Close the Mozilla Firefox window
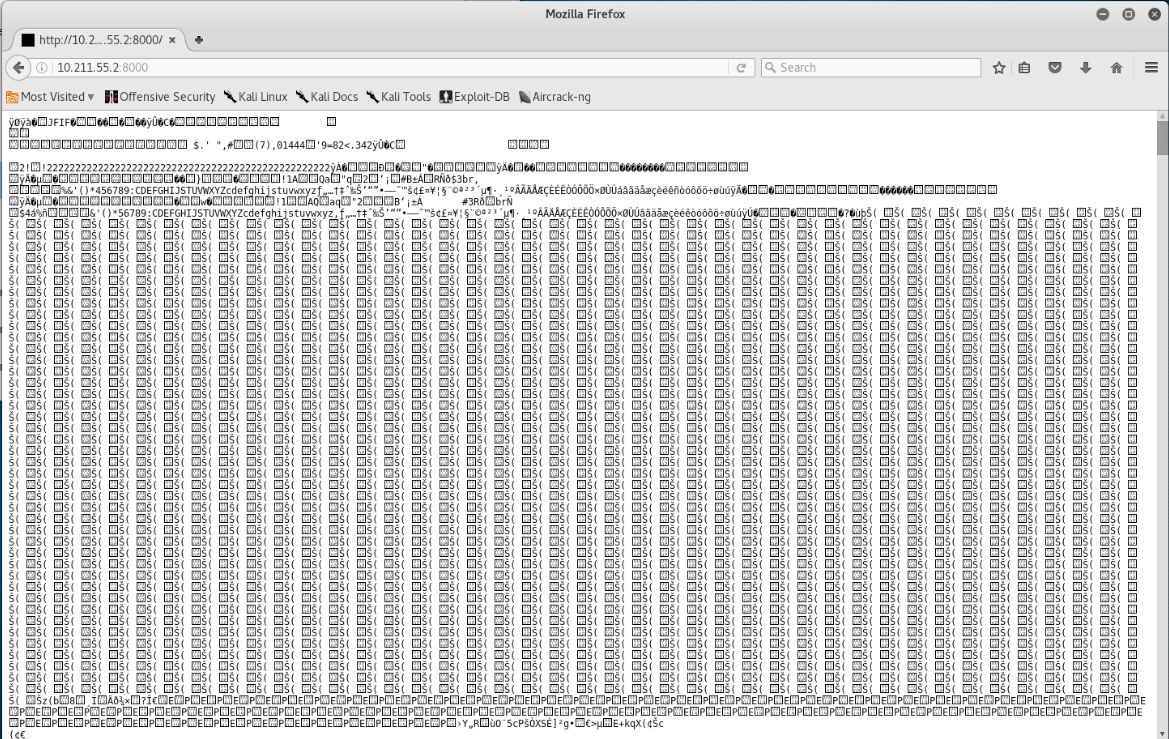The width and height of the screenshot is (1169, 739). [x=1153, y=14]
